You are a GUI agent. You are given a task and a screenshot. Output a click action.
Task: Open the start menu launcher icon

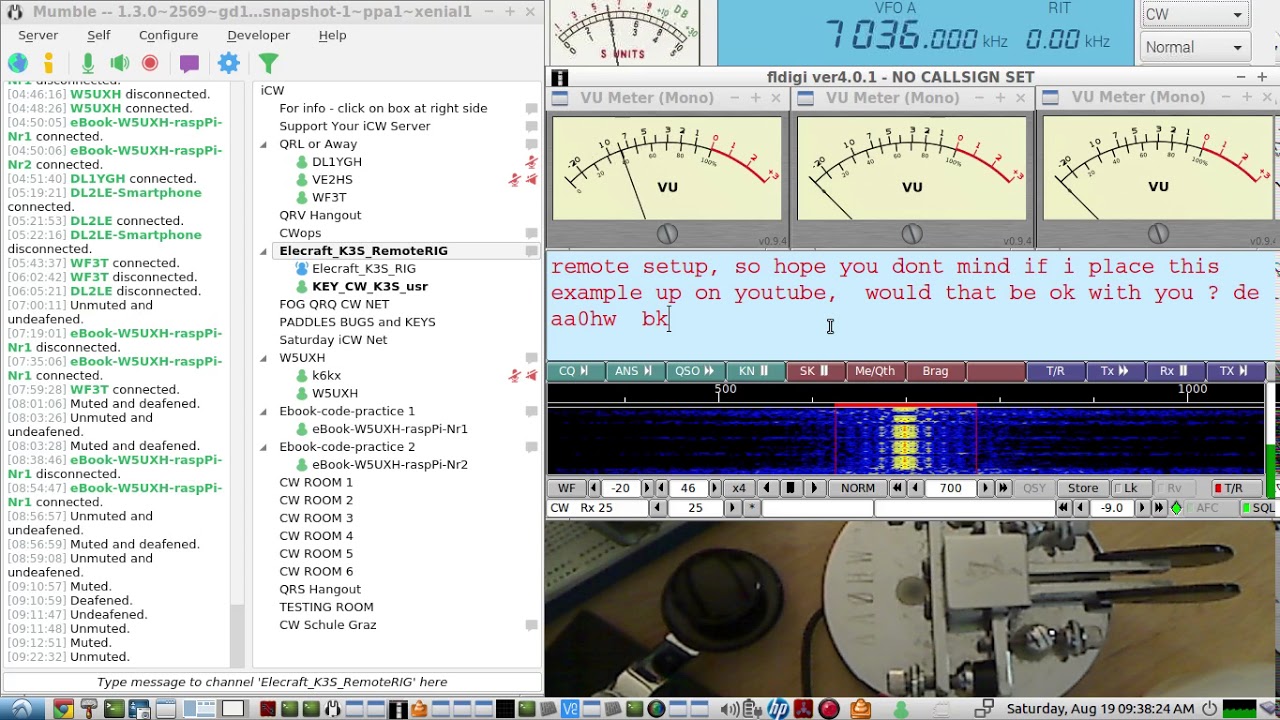point(21,710)
